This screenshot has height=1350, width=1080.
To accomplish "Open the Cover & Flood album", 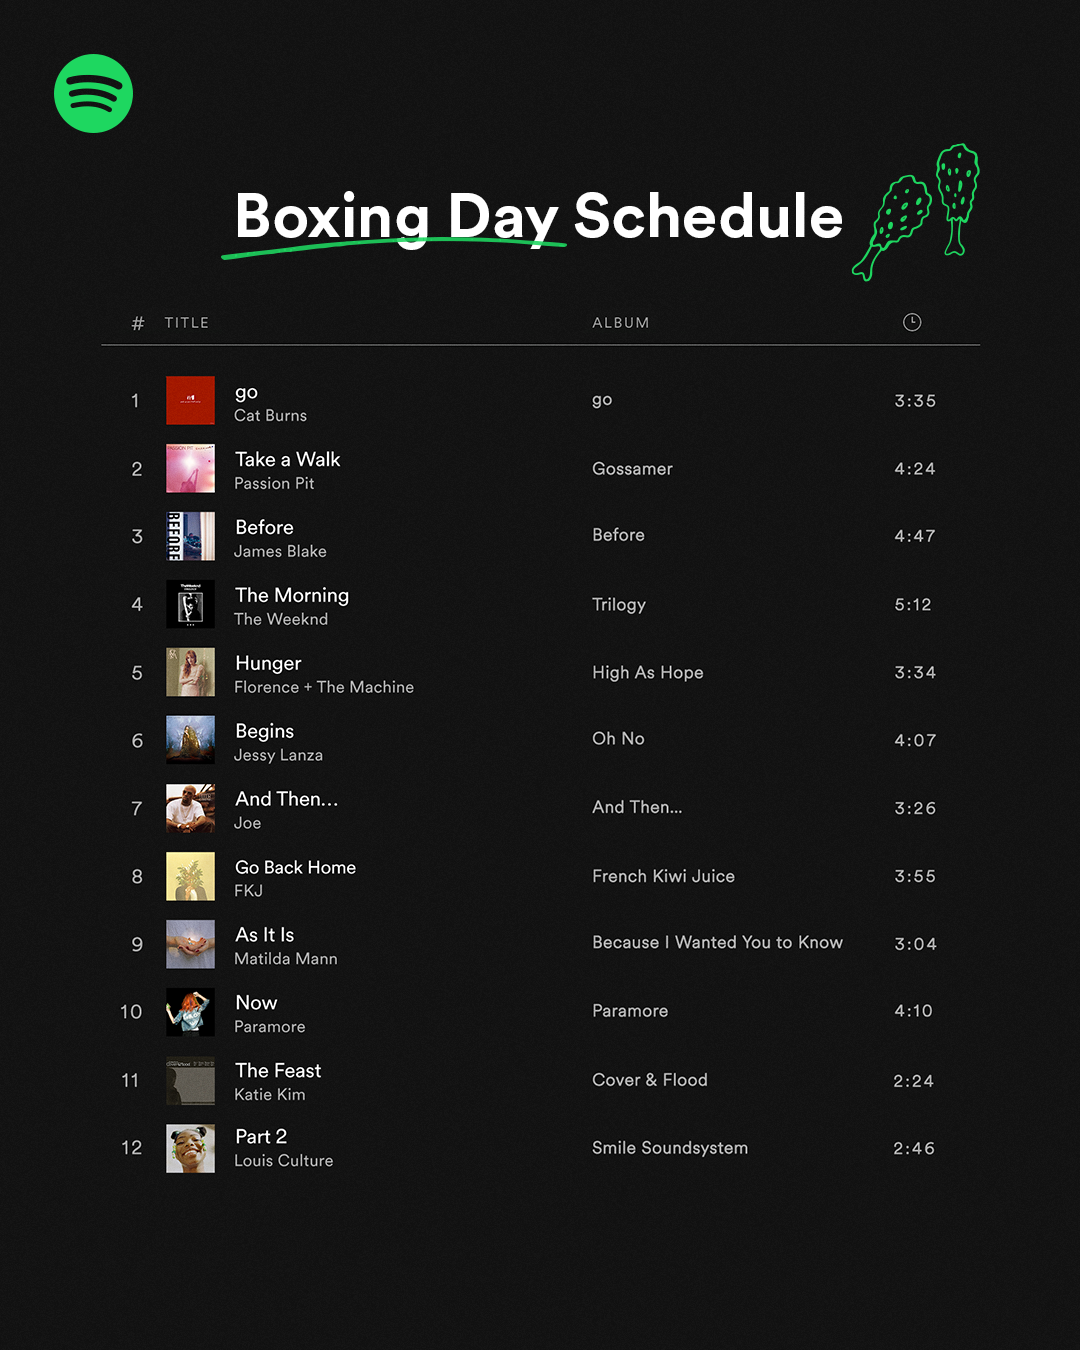I will pos(650,1080).
